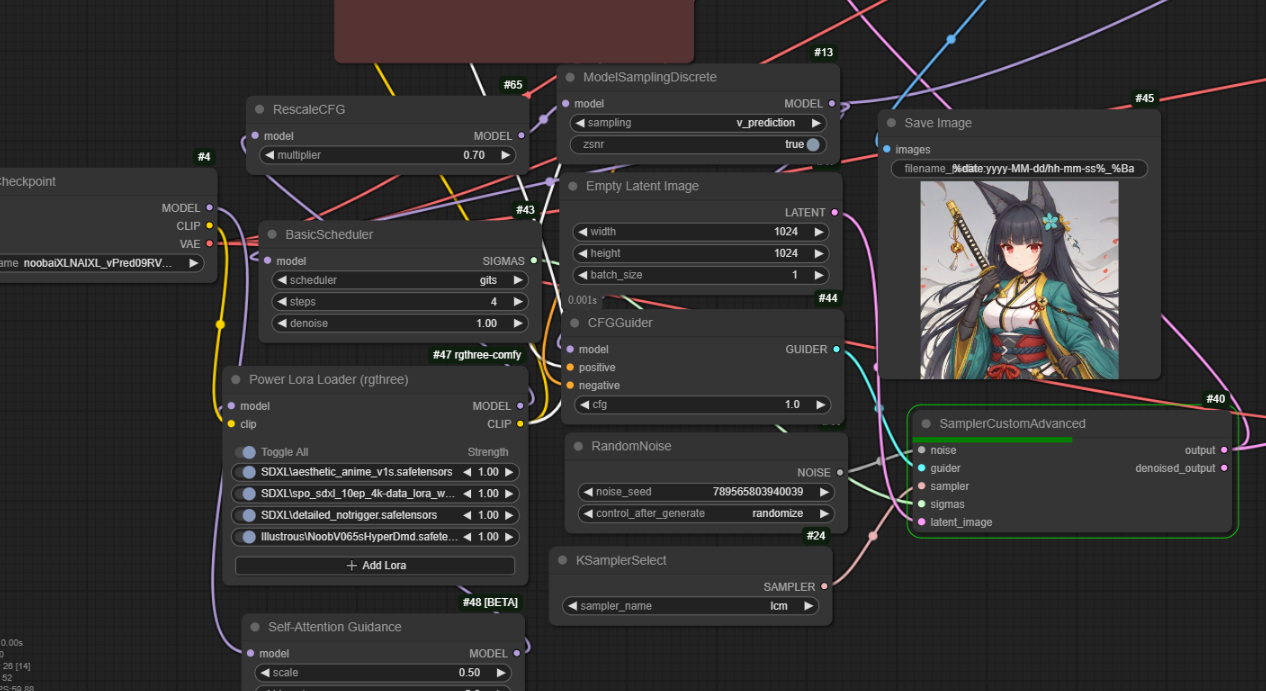Collapse the RandomNoise node via title dot
Viewport: 1266px width, 691px height.
pyautogui.click(x=578, y=446)
